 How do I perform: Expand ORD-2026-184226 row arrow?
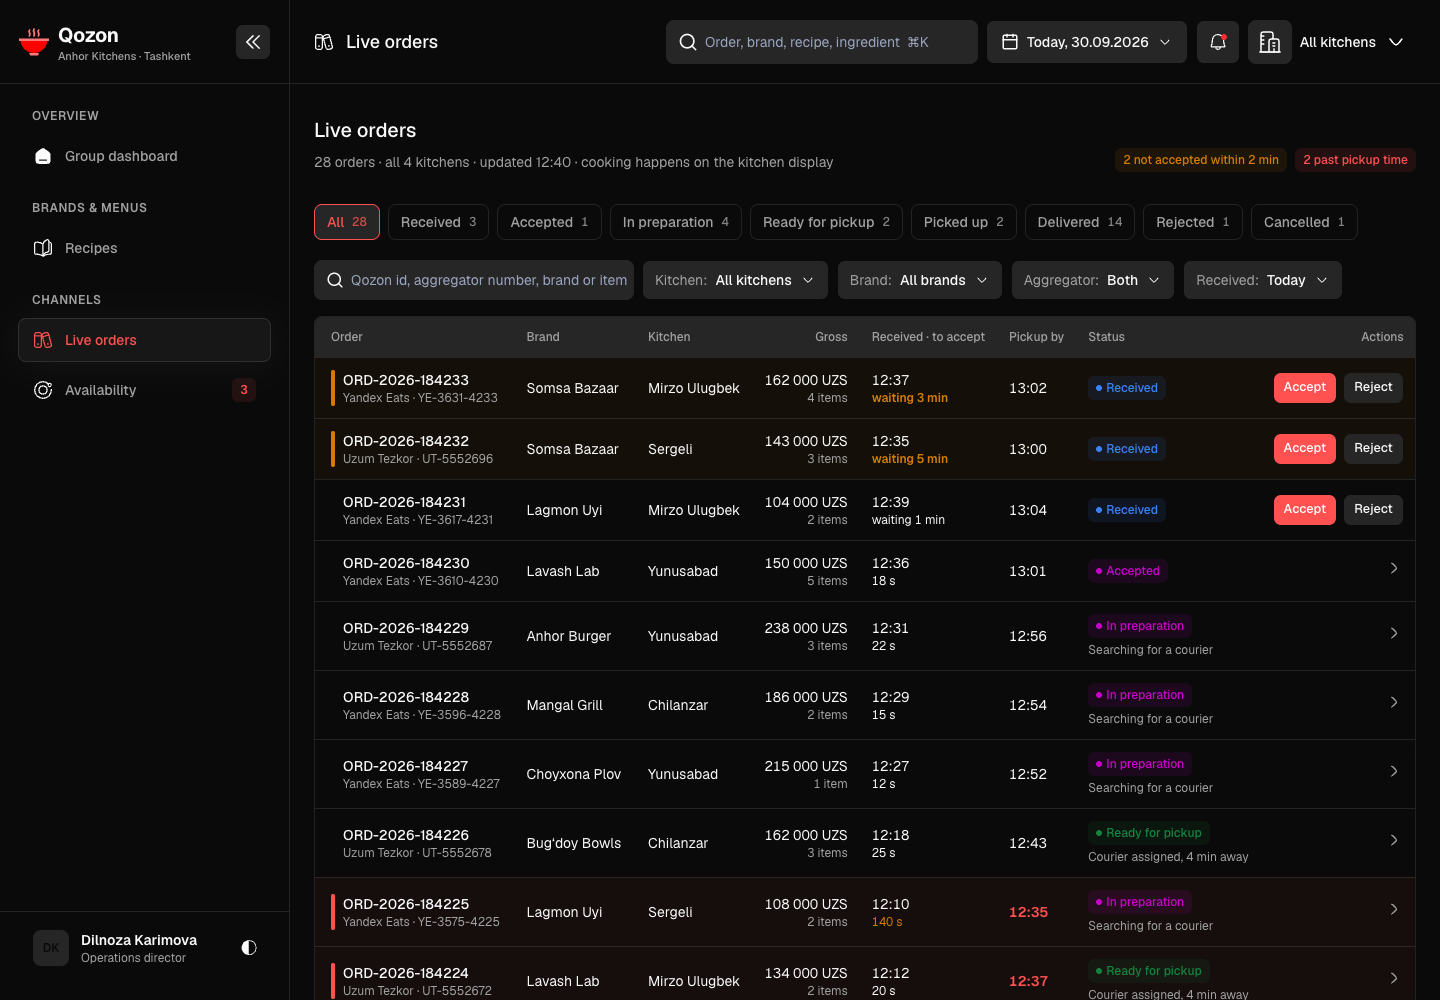[x=1394, y=841]
